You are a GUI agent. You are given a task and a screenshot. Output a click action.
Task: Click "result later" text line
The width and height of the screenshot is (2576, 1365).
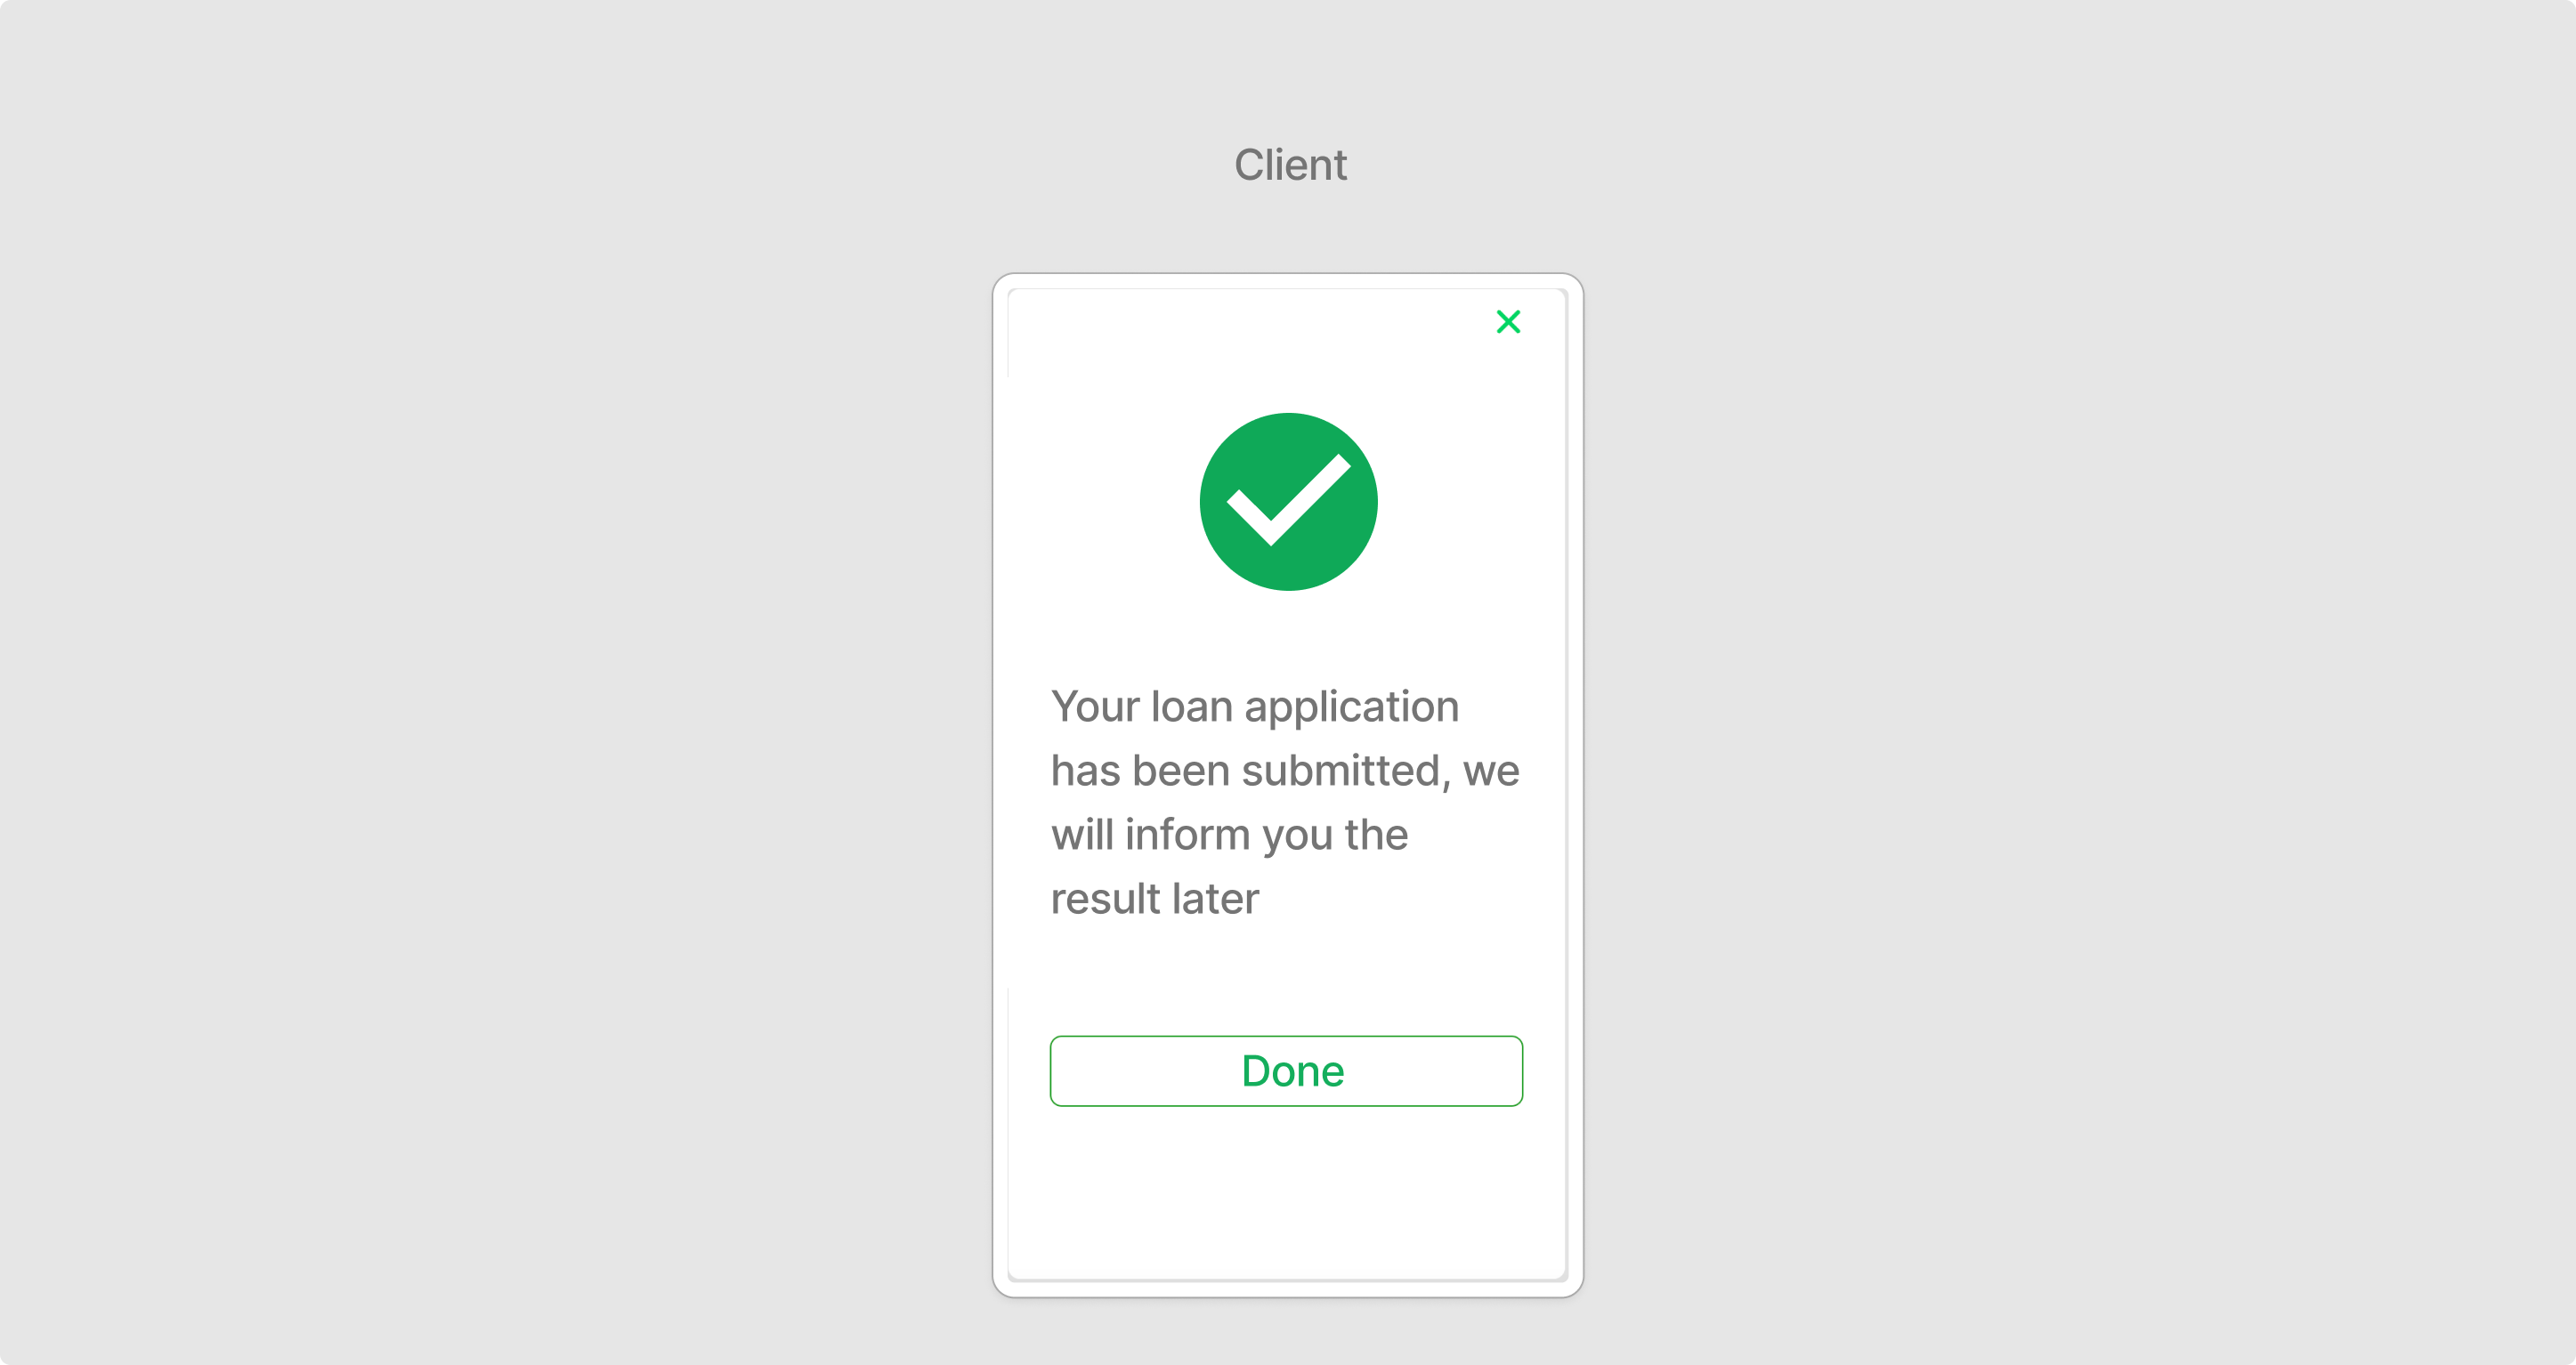[x=1154, y=899]
